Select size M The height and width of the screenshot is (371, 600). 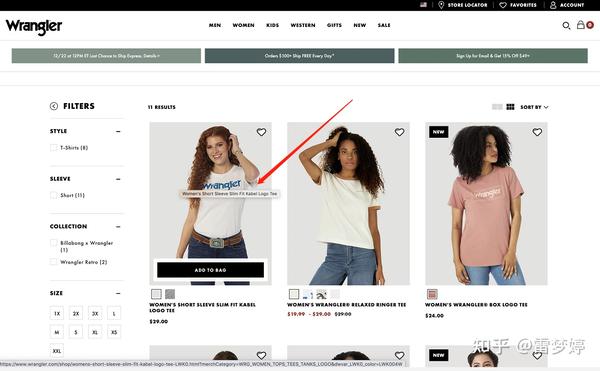click(x=57, y=332)
